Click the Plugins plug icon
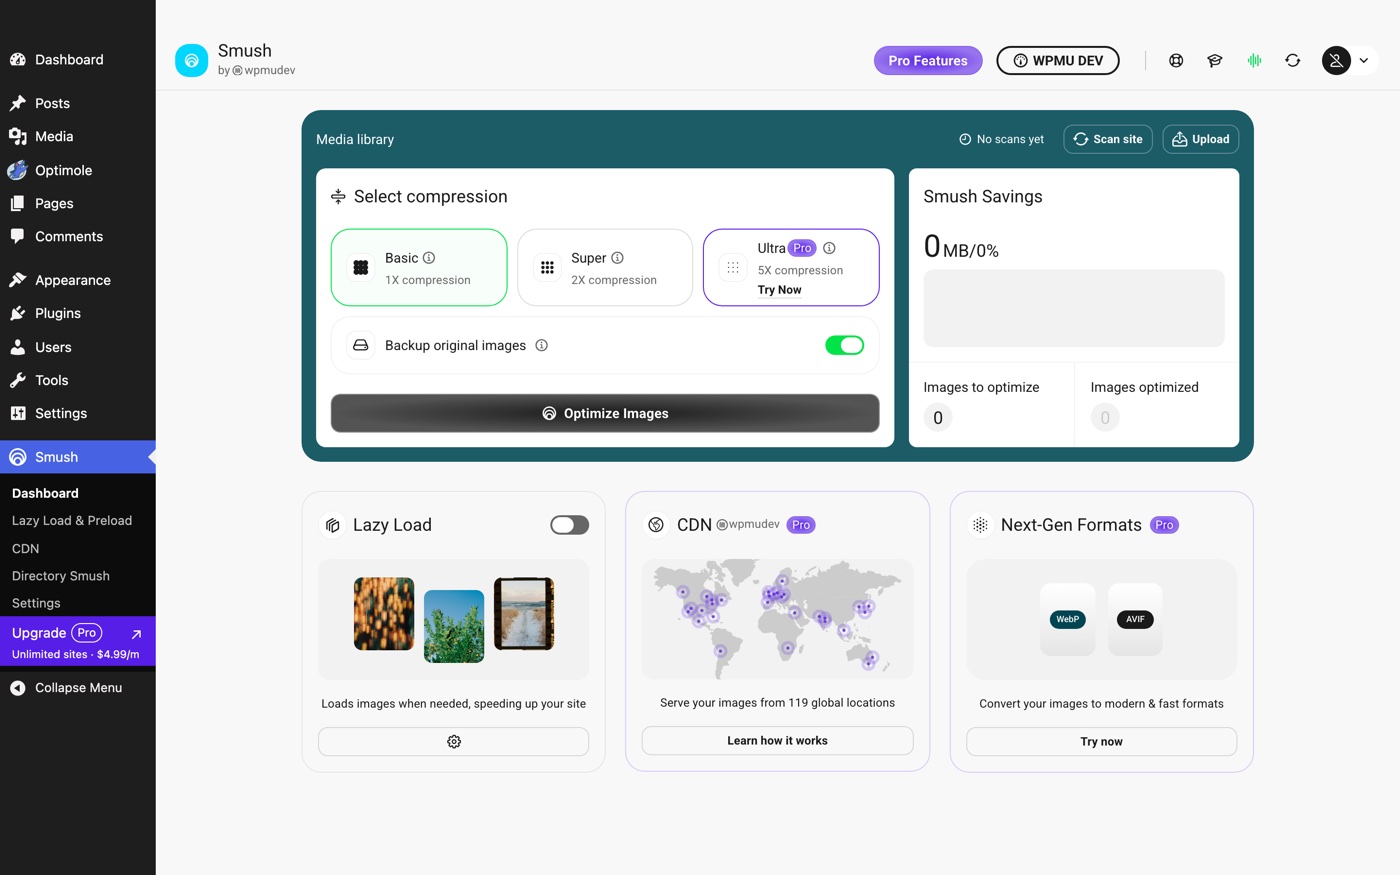The image size is (1400, 875). [18, 313]
